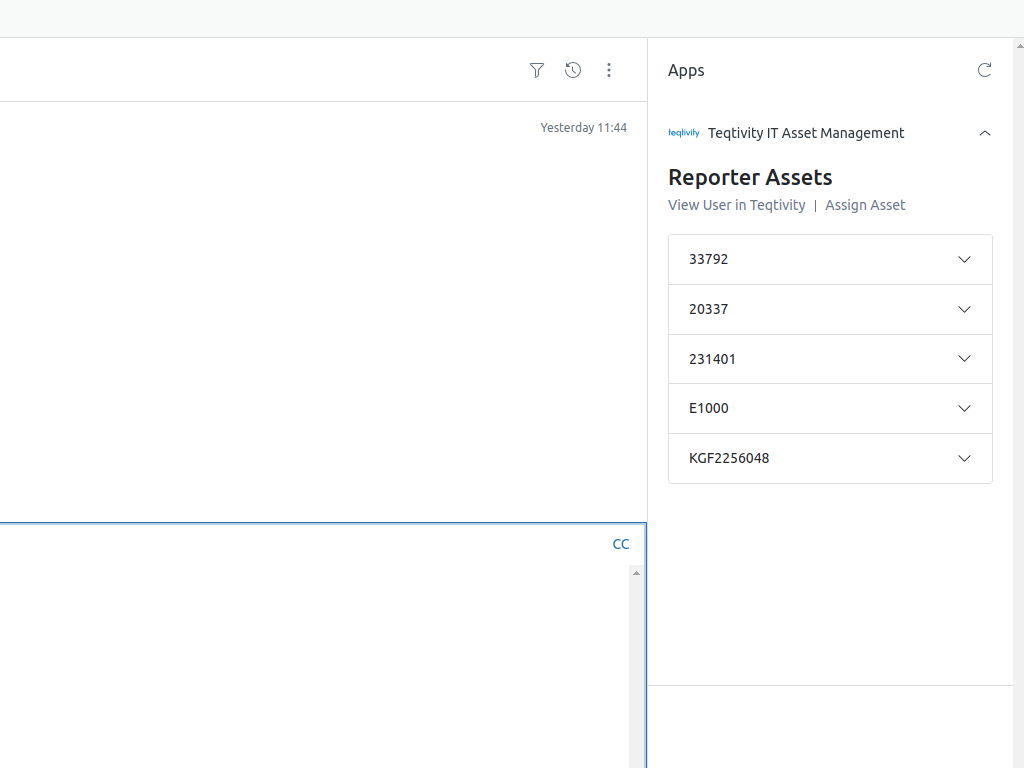The image size is (1024, 768).
Task: Click the Assign Asset link
Action: point(865,205)
